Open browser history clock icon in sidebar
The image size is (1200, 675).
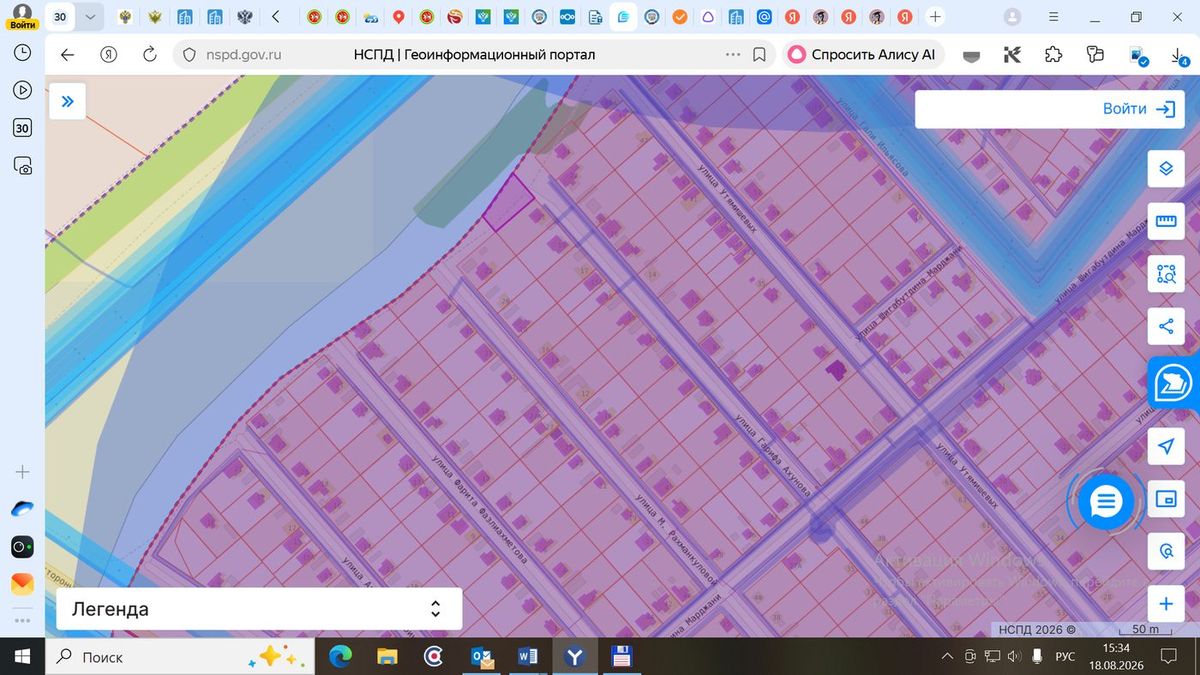[x=22, y=52]
